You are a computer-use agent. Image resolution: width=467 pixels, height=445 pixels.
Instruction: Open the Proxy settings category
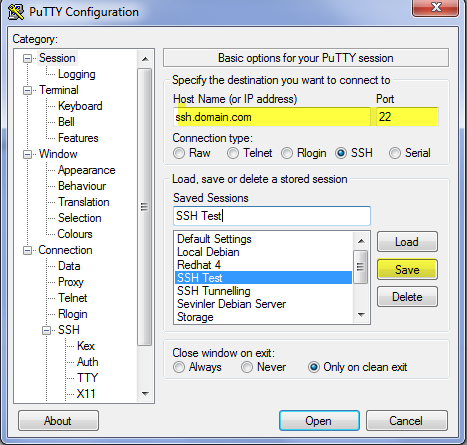71,282
